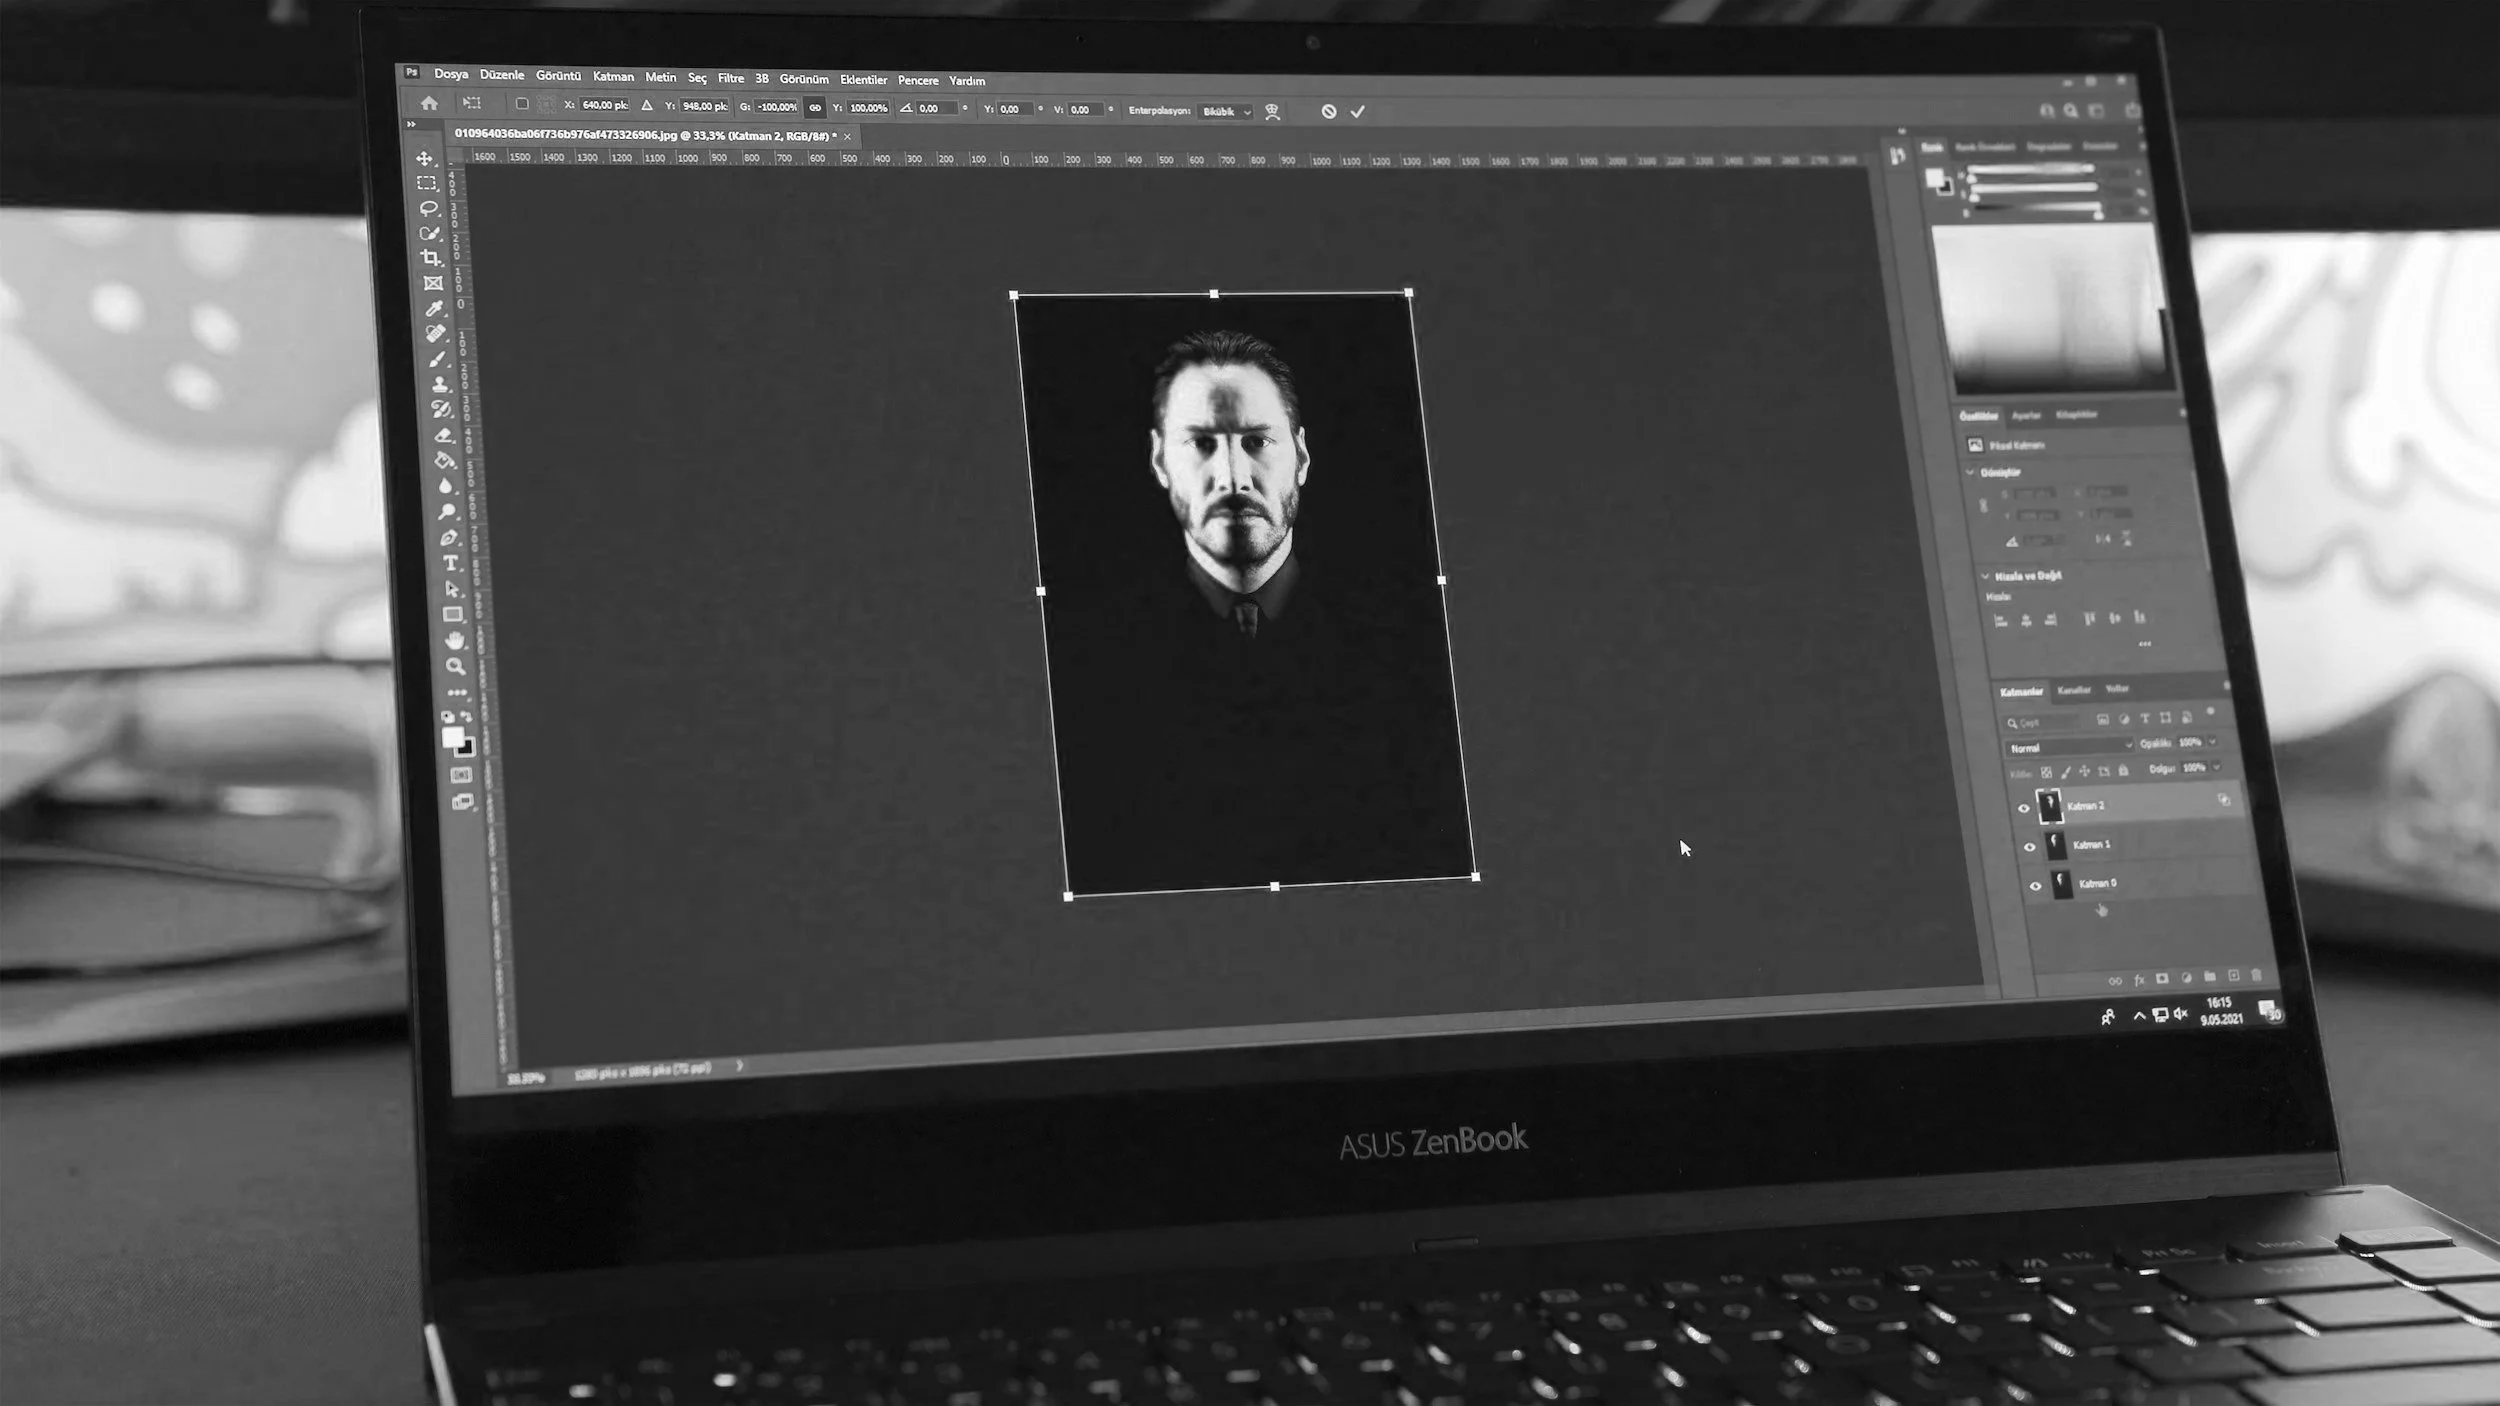Open the Filtre menu
The image size is (2500, 1406).
pos(731,79)
